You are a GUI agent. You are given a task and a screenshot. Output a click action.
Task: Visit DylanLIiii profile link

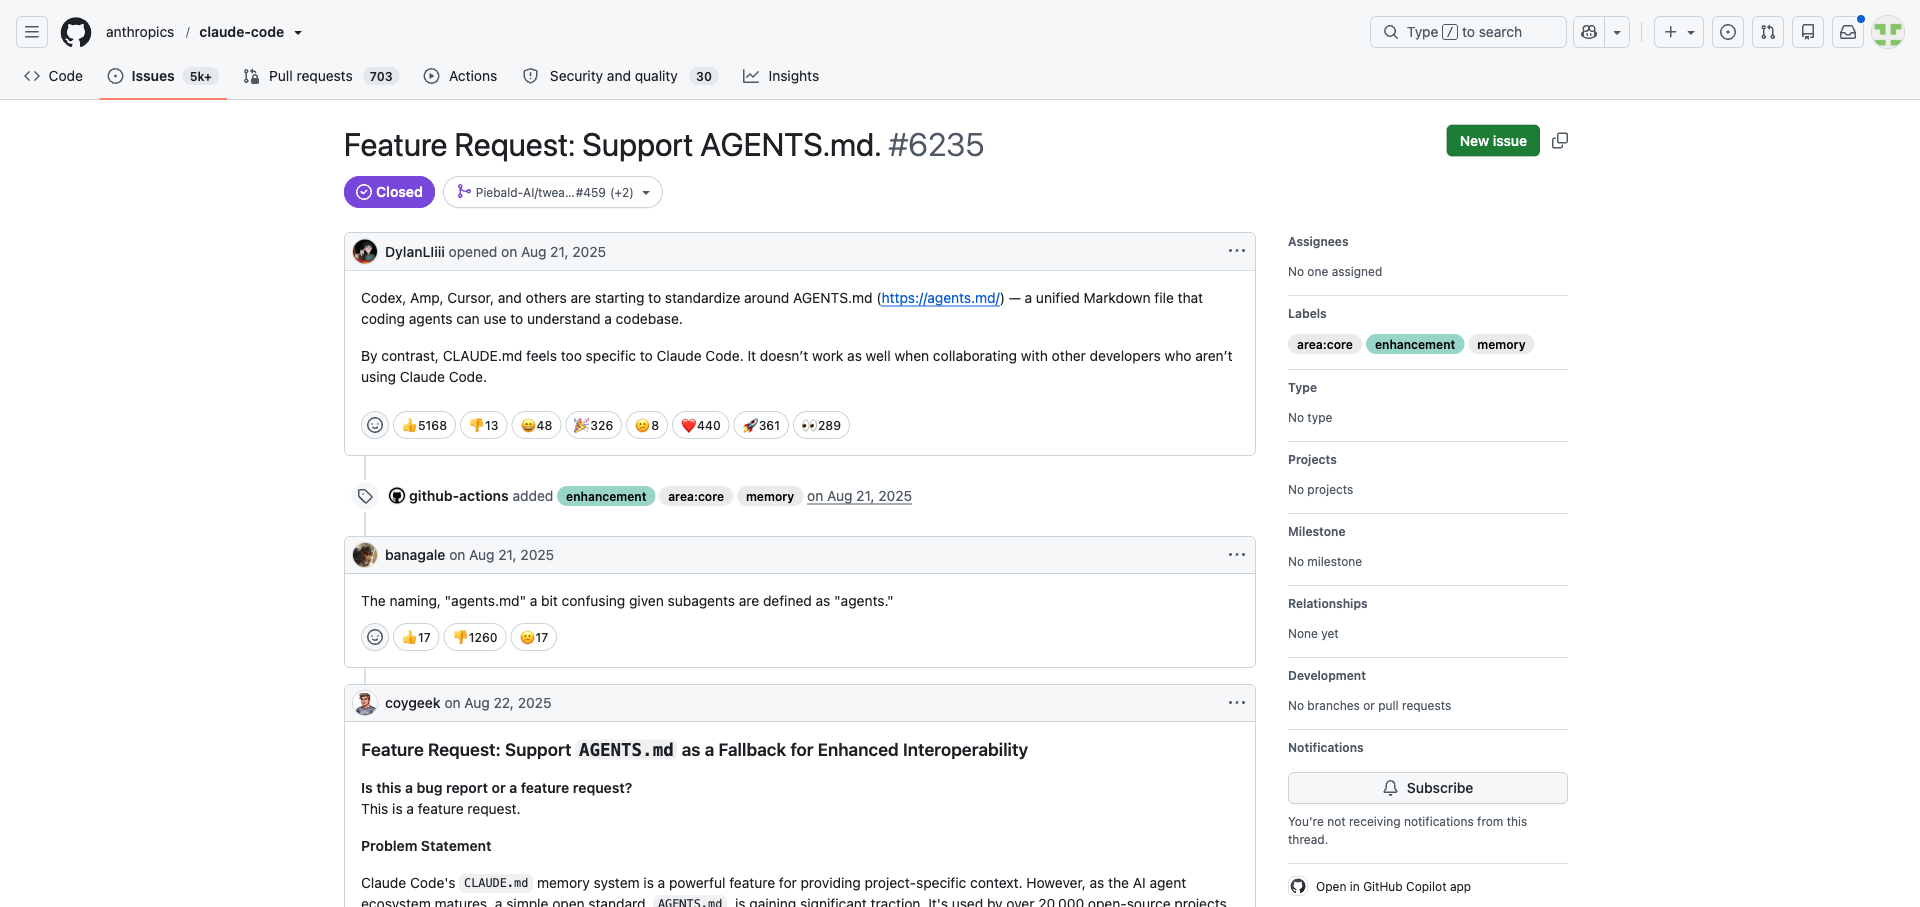point(415,252)
